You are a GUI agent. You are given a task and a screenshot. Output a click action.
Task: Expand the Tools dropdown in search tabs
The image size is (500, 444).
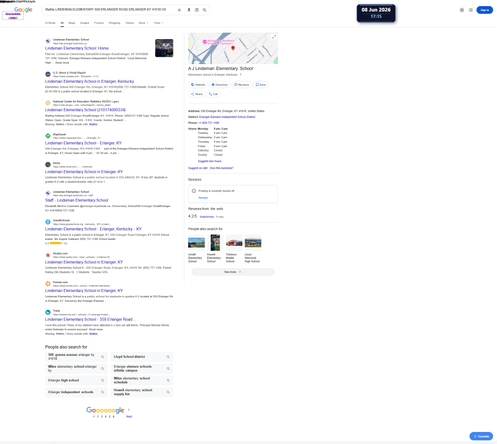click(158, 23)
